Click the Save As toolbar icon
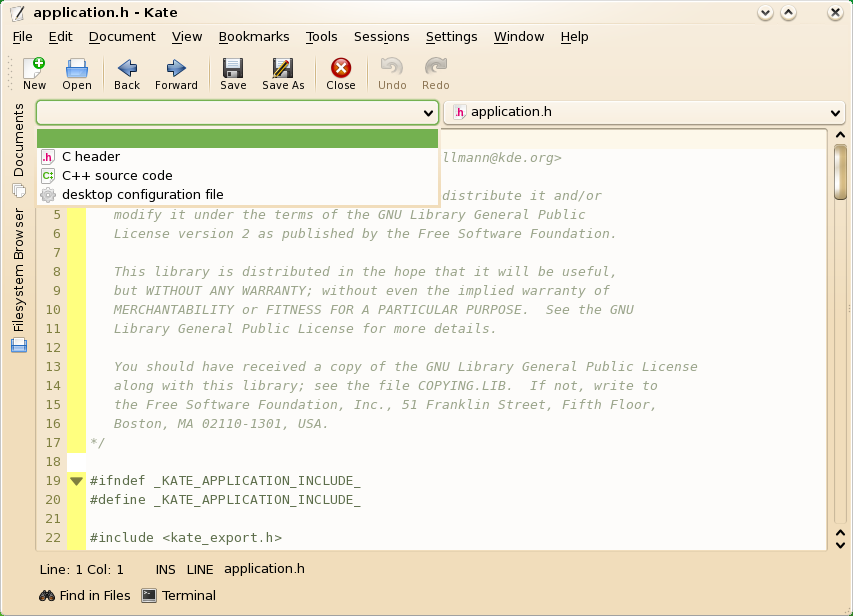853x616 pixels. [x=283, y=73]
